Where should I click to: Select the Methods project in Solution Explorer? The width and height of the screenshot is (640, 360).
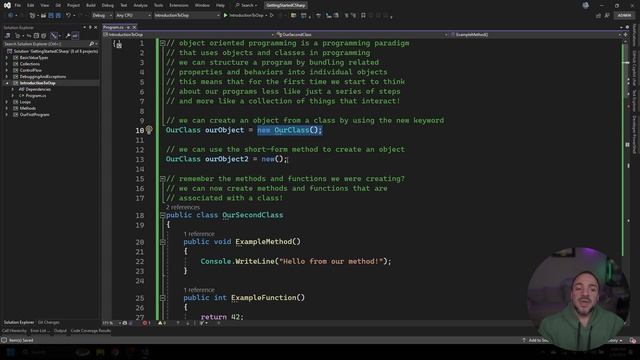[27, 108]
